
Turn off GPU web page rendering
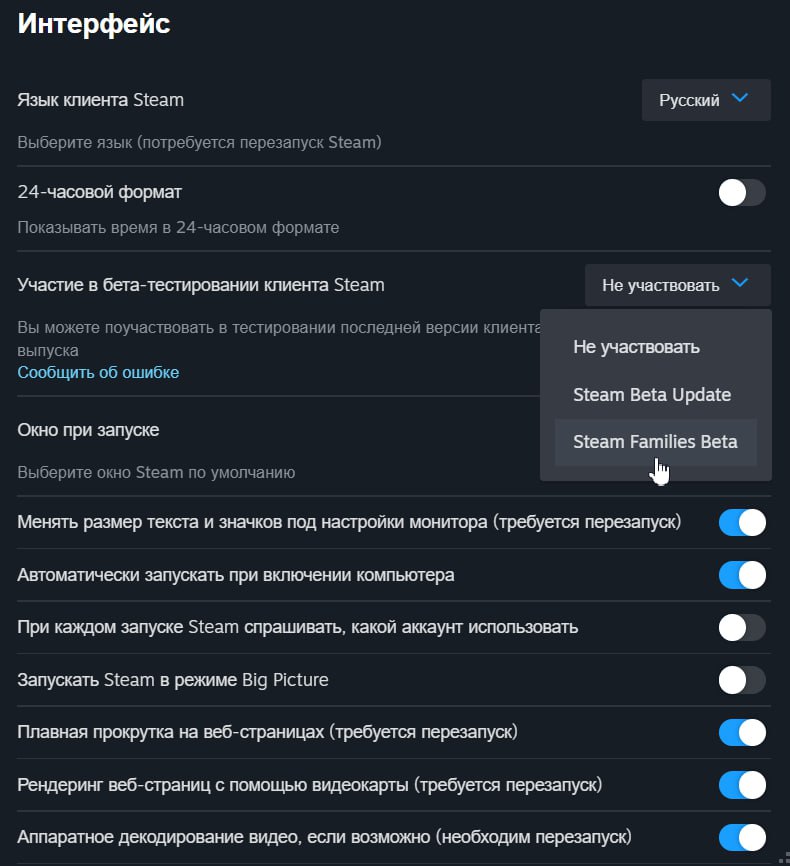[742, 784]
